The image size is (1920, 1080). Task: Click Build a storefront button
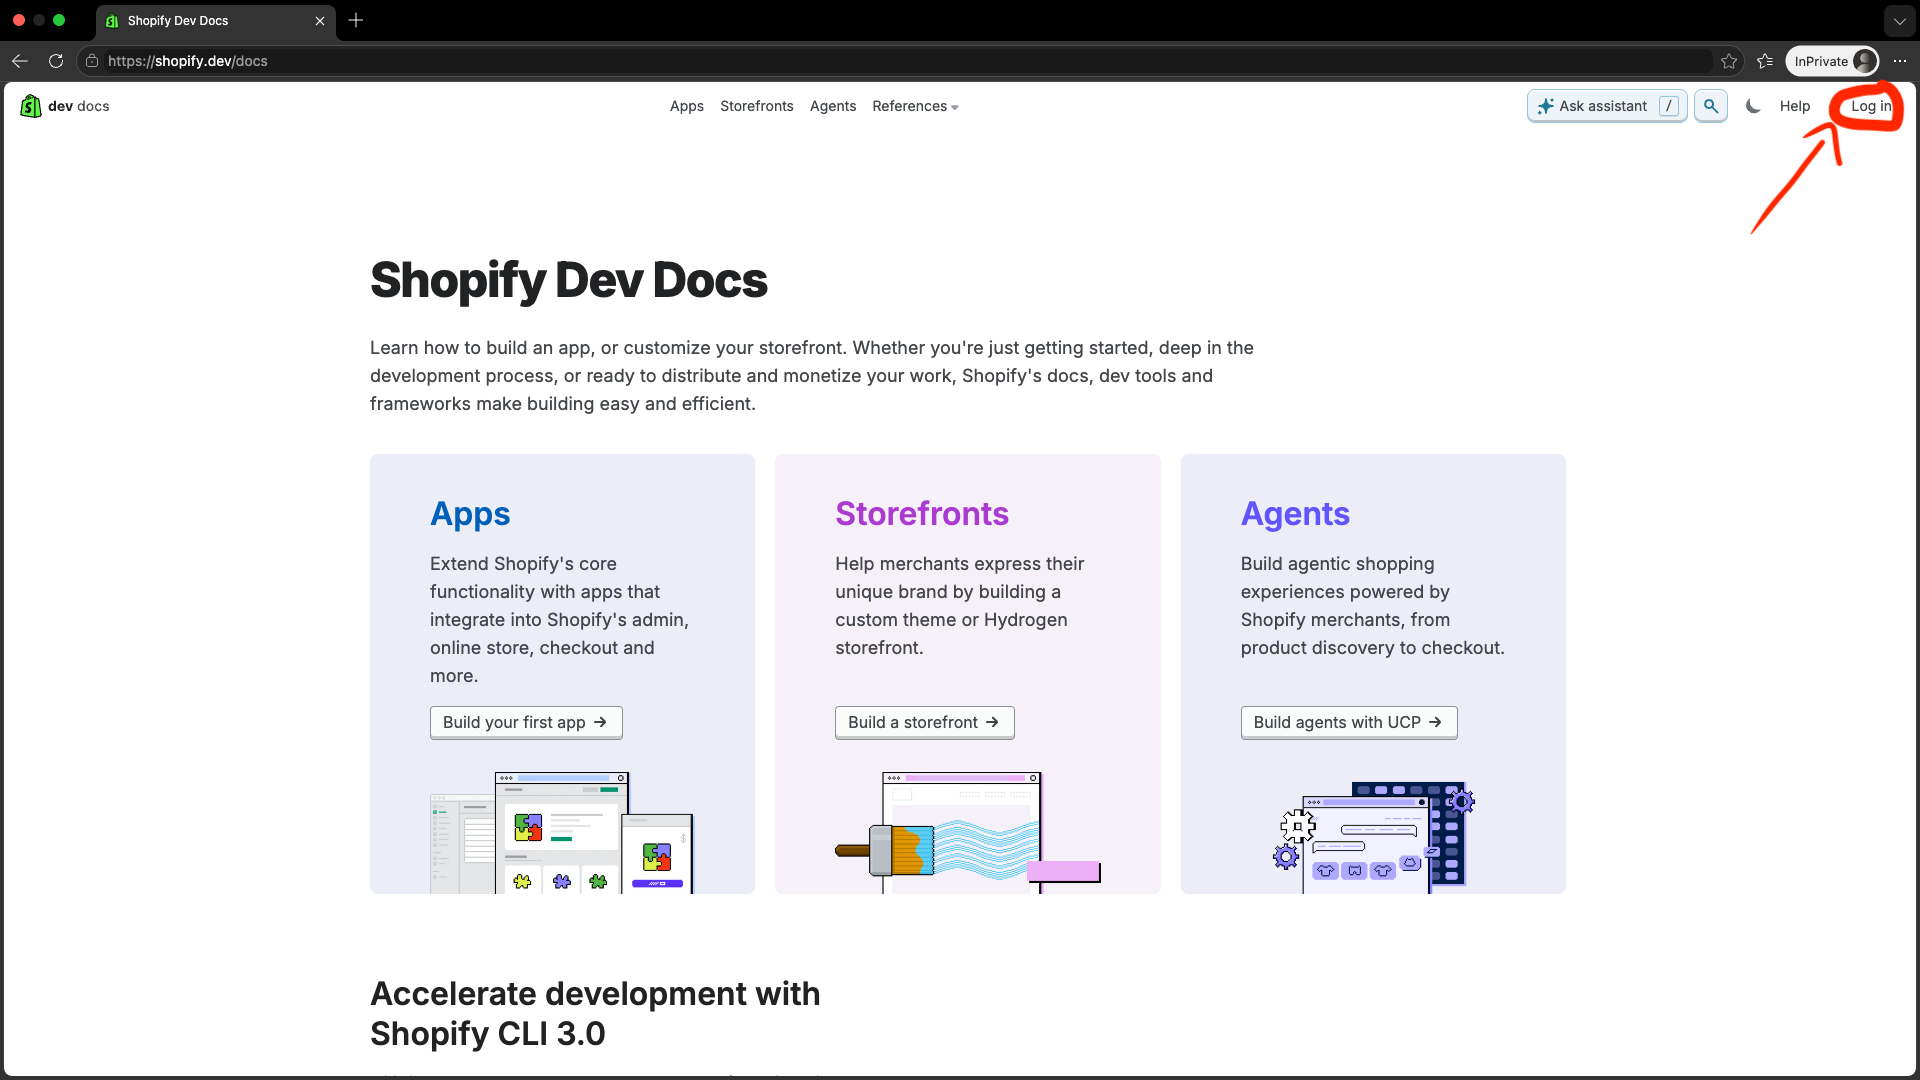(925, 722)
